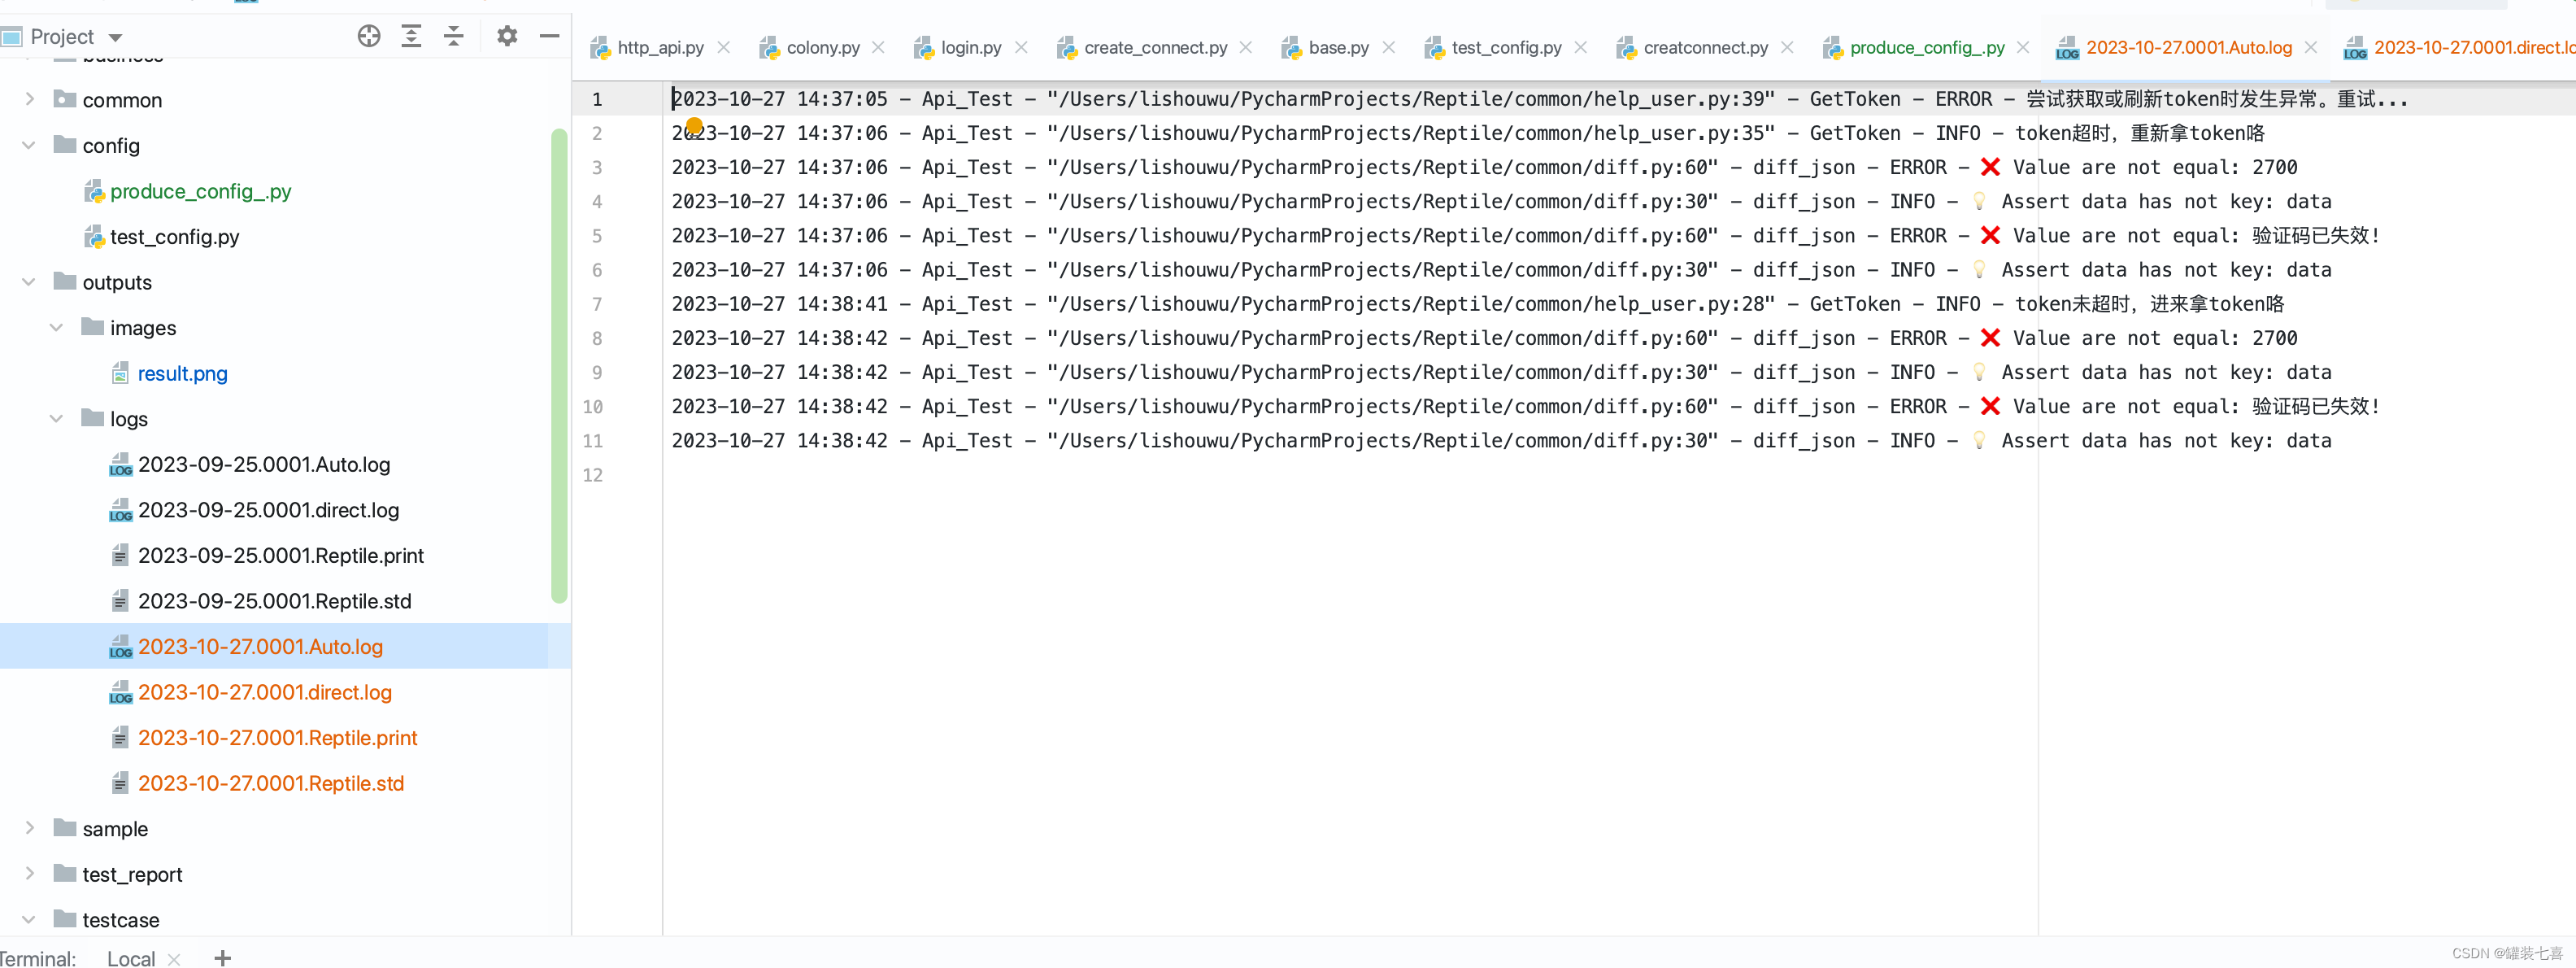
Task: Click the help_user.py:39 path on line 1
Action: coord(1410,98)
